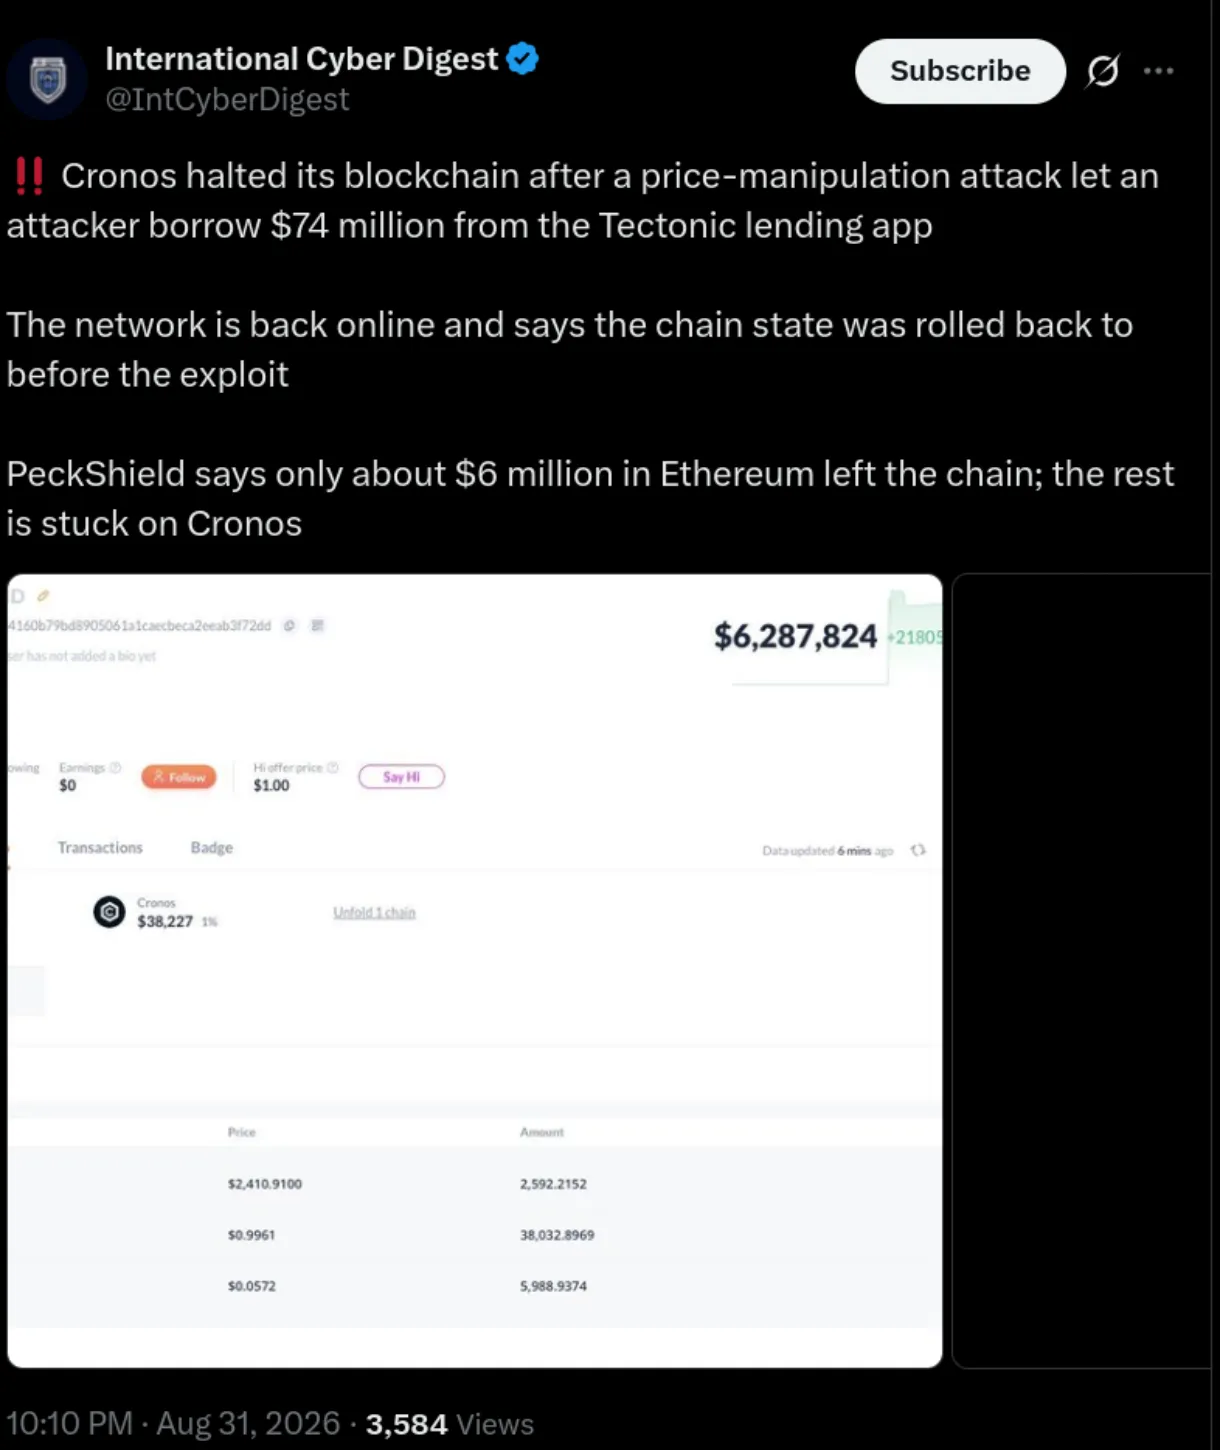Subscribe to International Cyber Digest
1220x1450 pixels.
(x=960, y=71)
